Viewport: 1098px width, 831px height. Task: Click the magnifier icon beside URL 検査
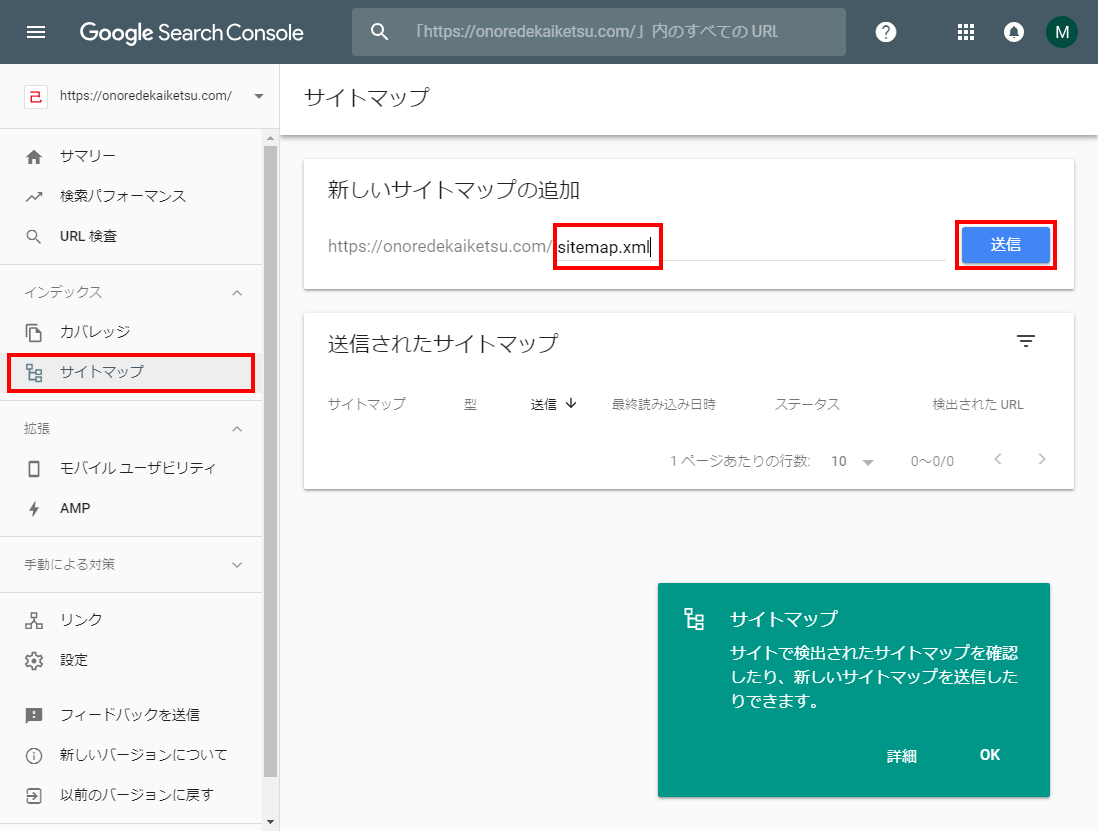tap(34, 237)
